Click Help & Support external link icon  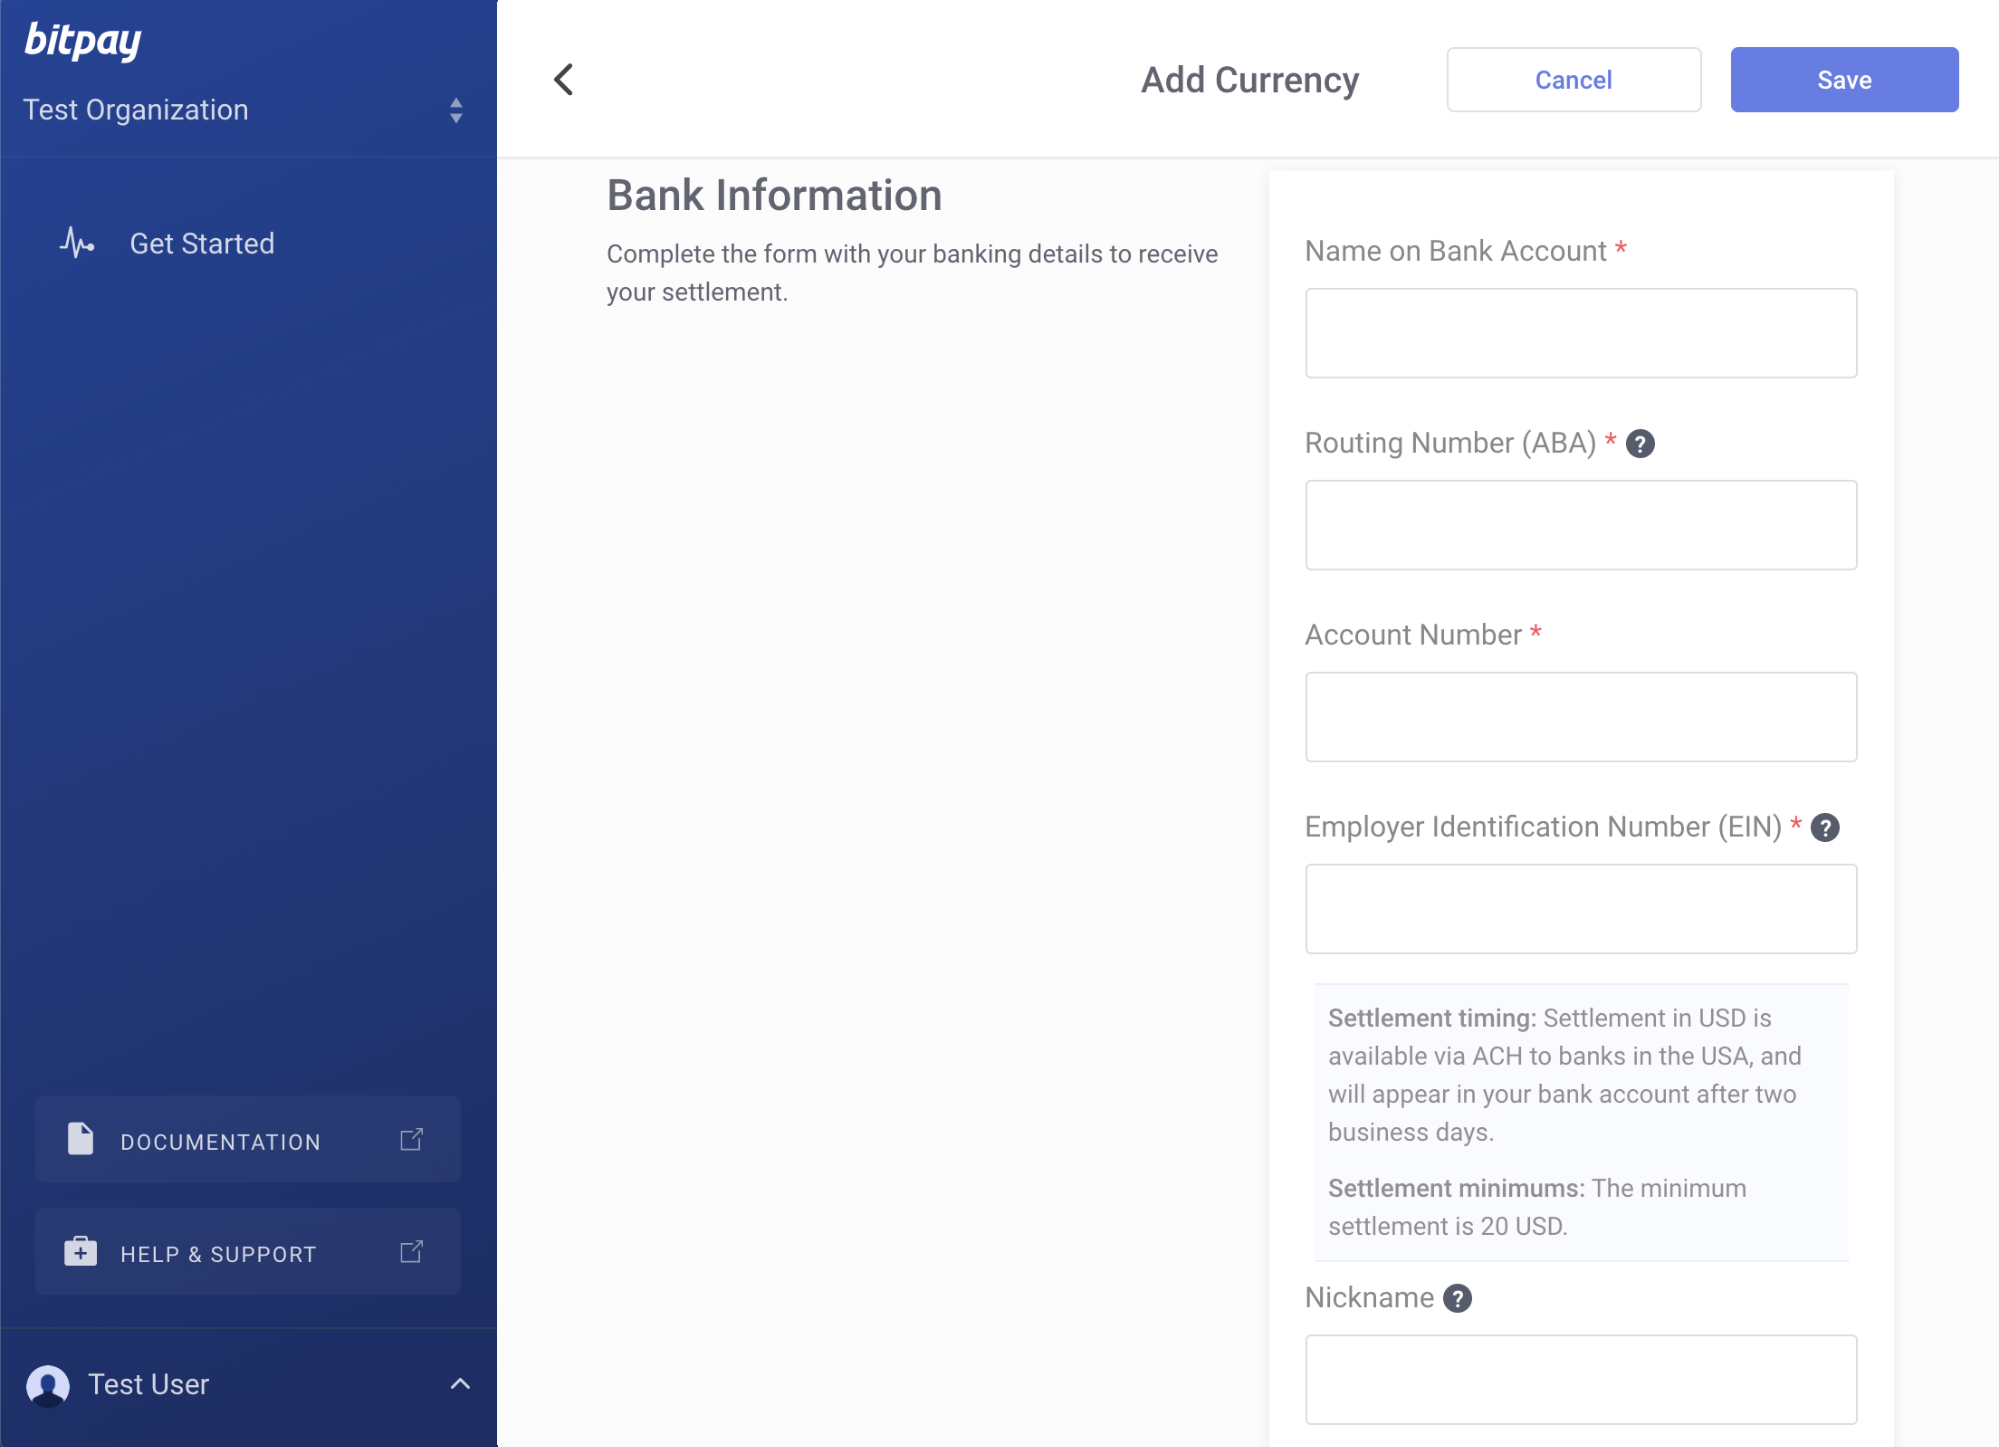point(412,1252)
